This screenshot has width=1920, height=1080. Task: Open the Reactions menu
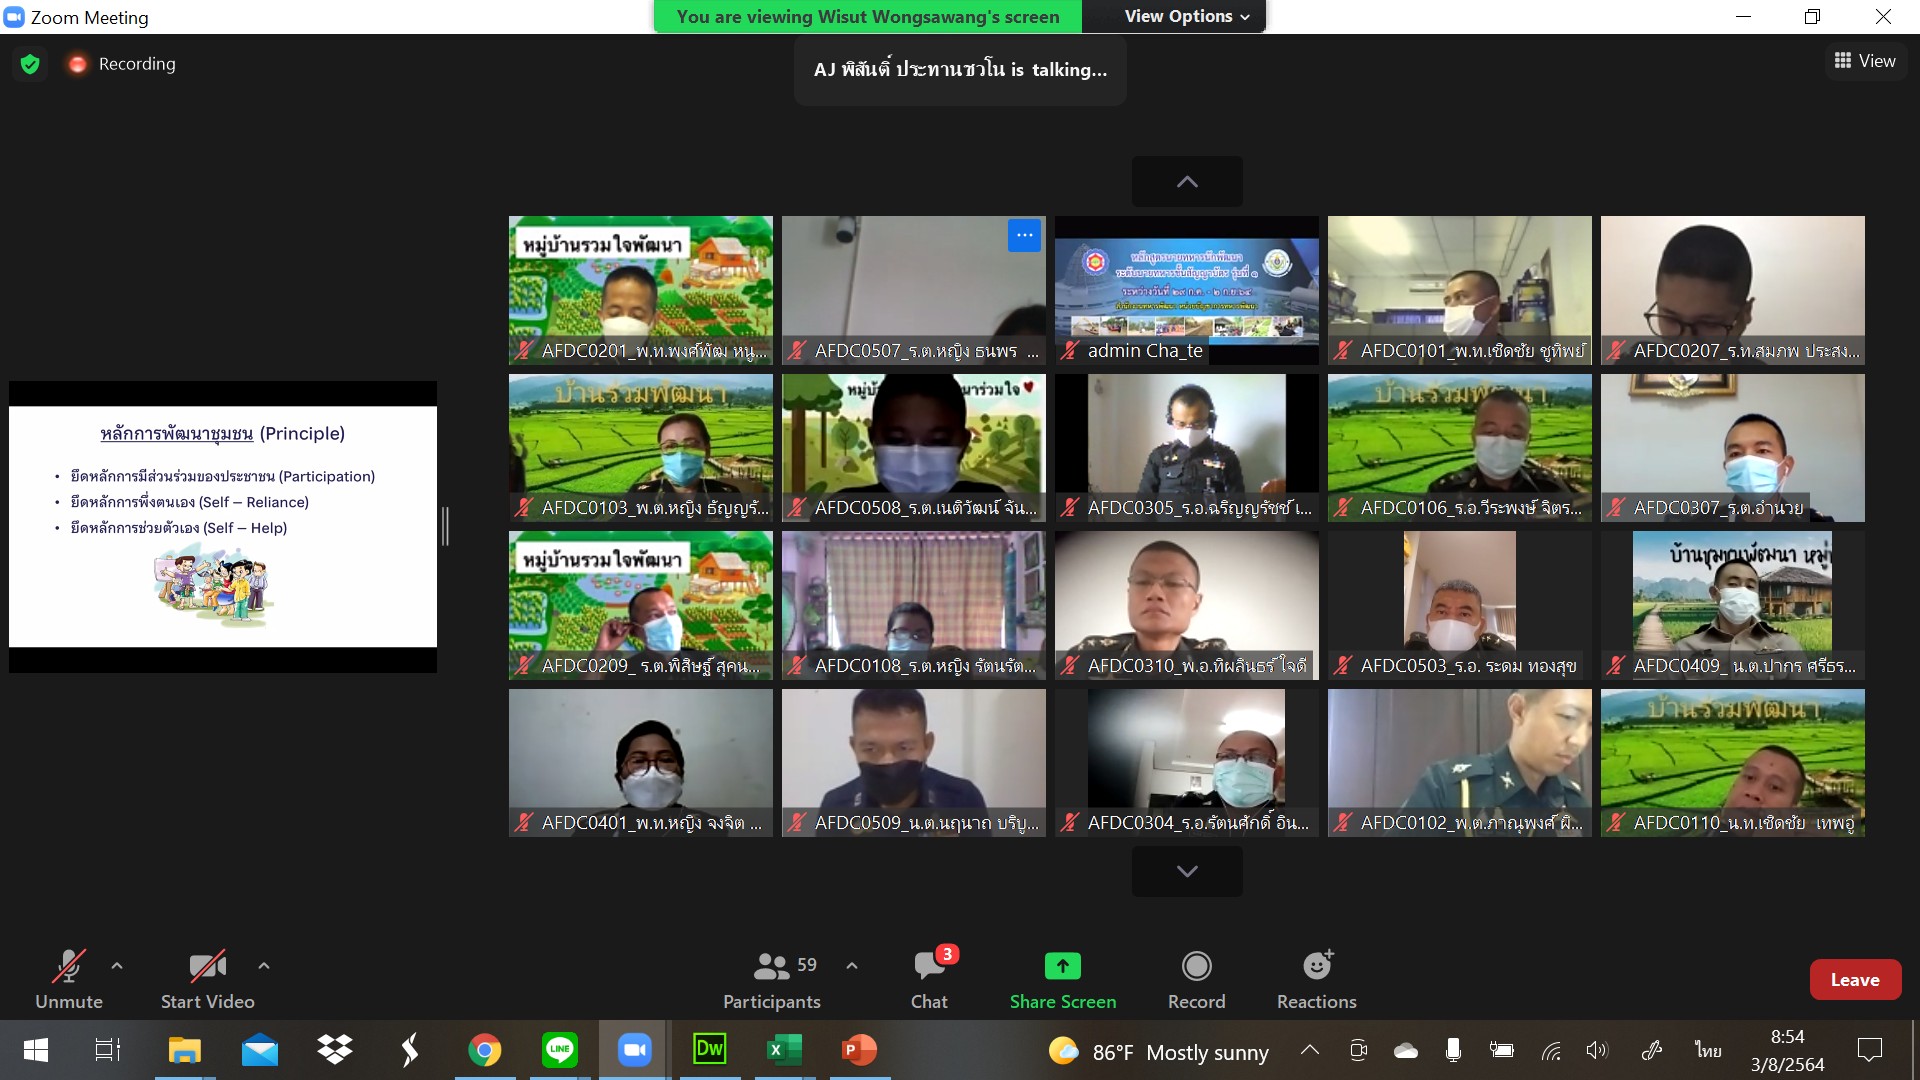1317,980
